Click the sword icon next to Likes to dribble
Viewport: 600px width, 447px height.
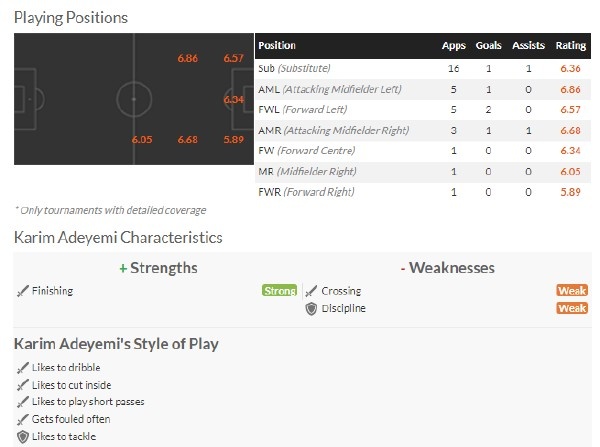23,368
